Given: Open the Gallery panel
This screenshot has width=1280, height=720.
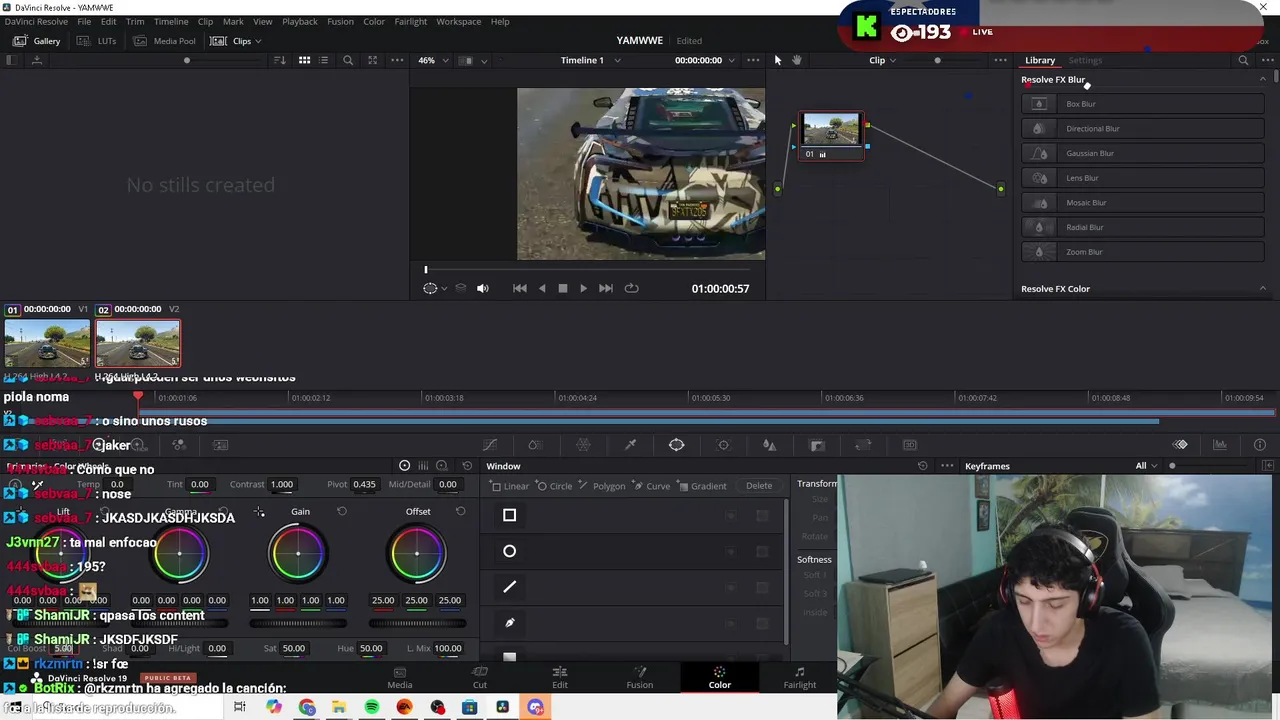Looking at the screenshot, I should point(37,41).
